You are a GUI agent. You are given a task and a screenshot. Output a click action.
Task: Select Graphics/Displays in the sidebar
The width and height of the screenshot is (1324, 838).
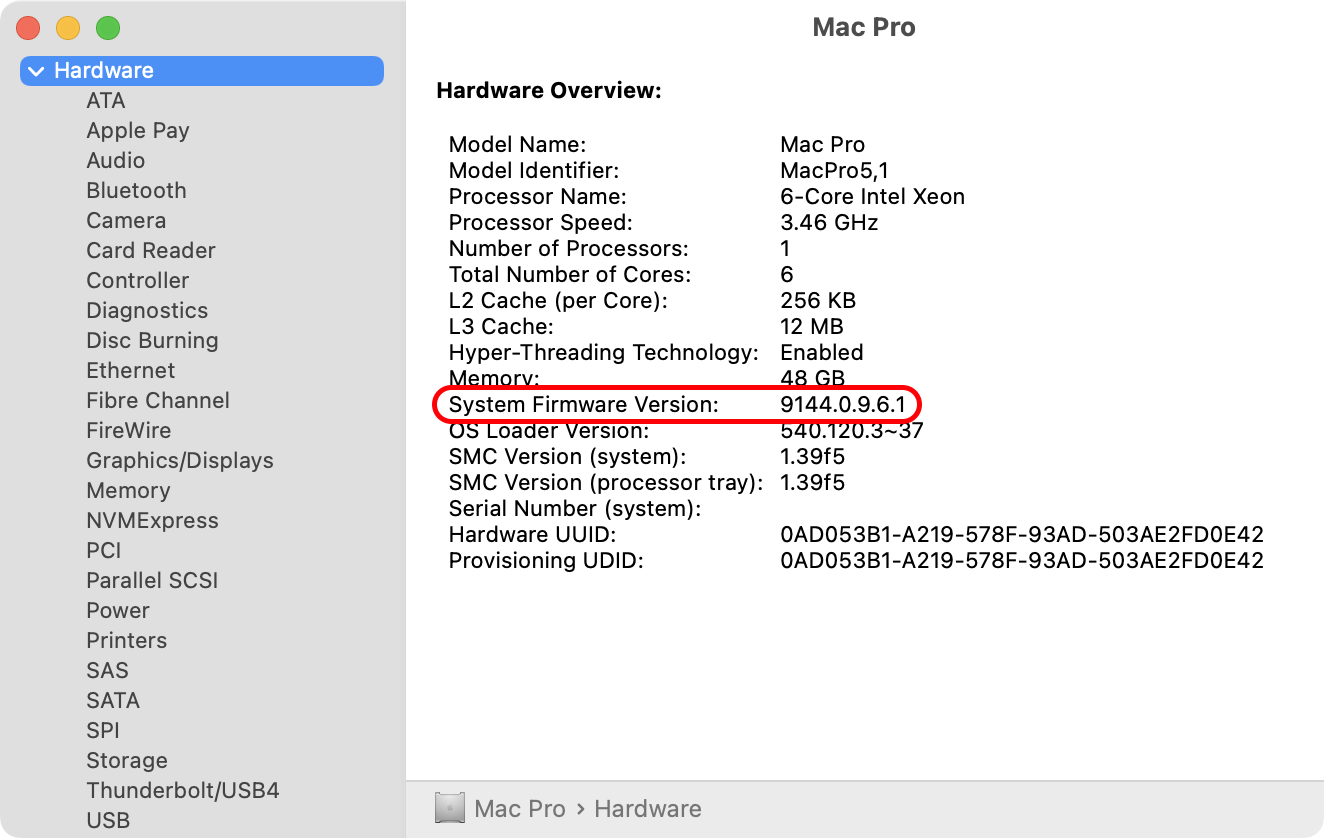[180, 461]
